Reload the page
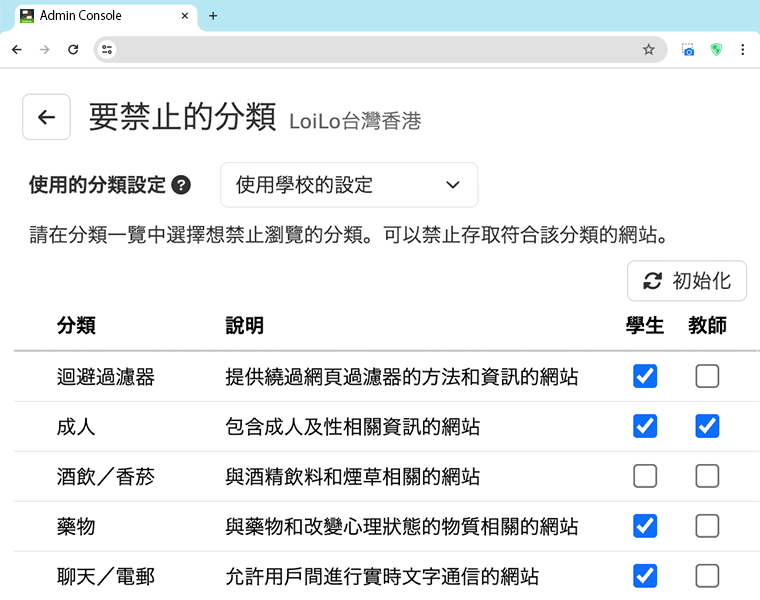The image size is (760, 600). tap(73, 49)
